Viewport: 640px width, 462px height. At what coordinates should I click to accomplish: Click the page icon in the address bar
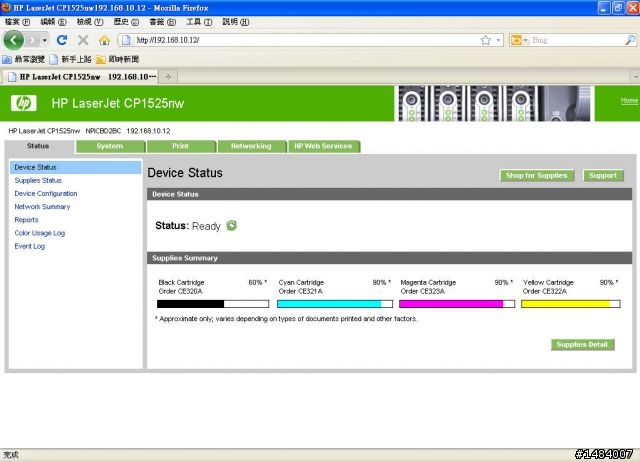(x=126, y=40)
